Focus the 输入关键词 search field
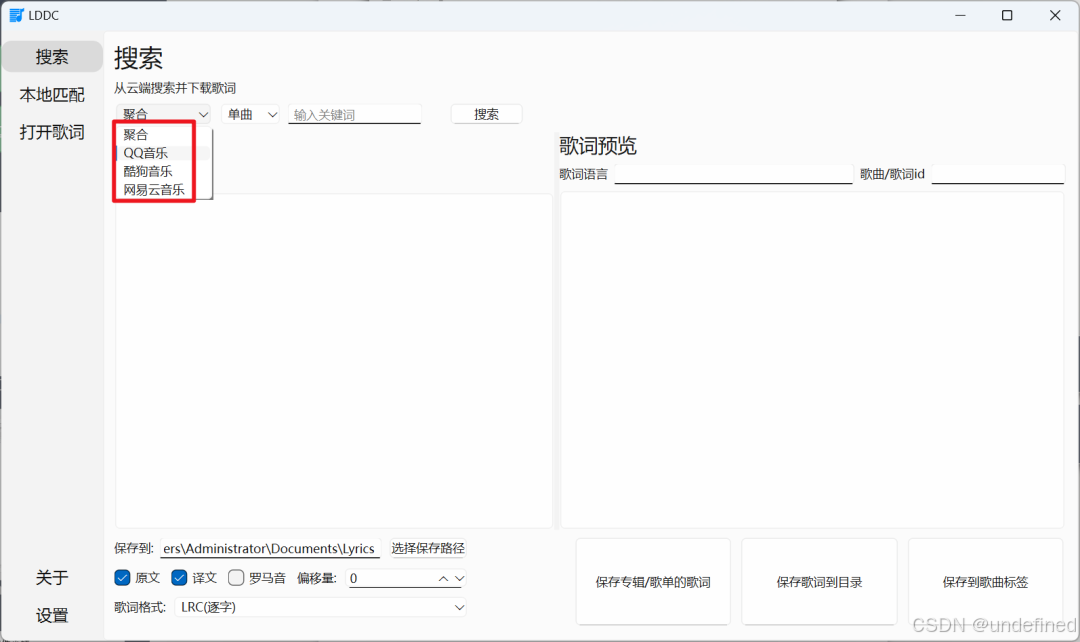The height and width of the screenshot is (642, 1080). tap(354, 114)
